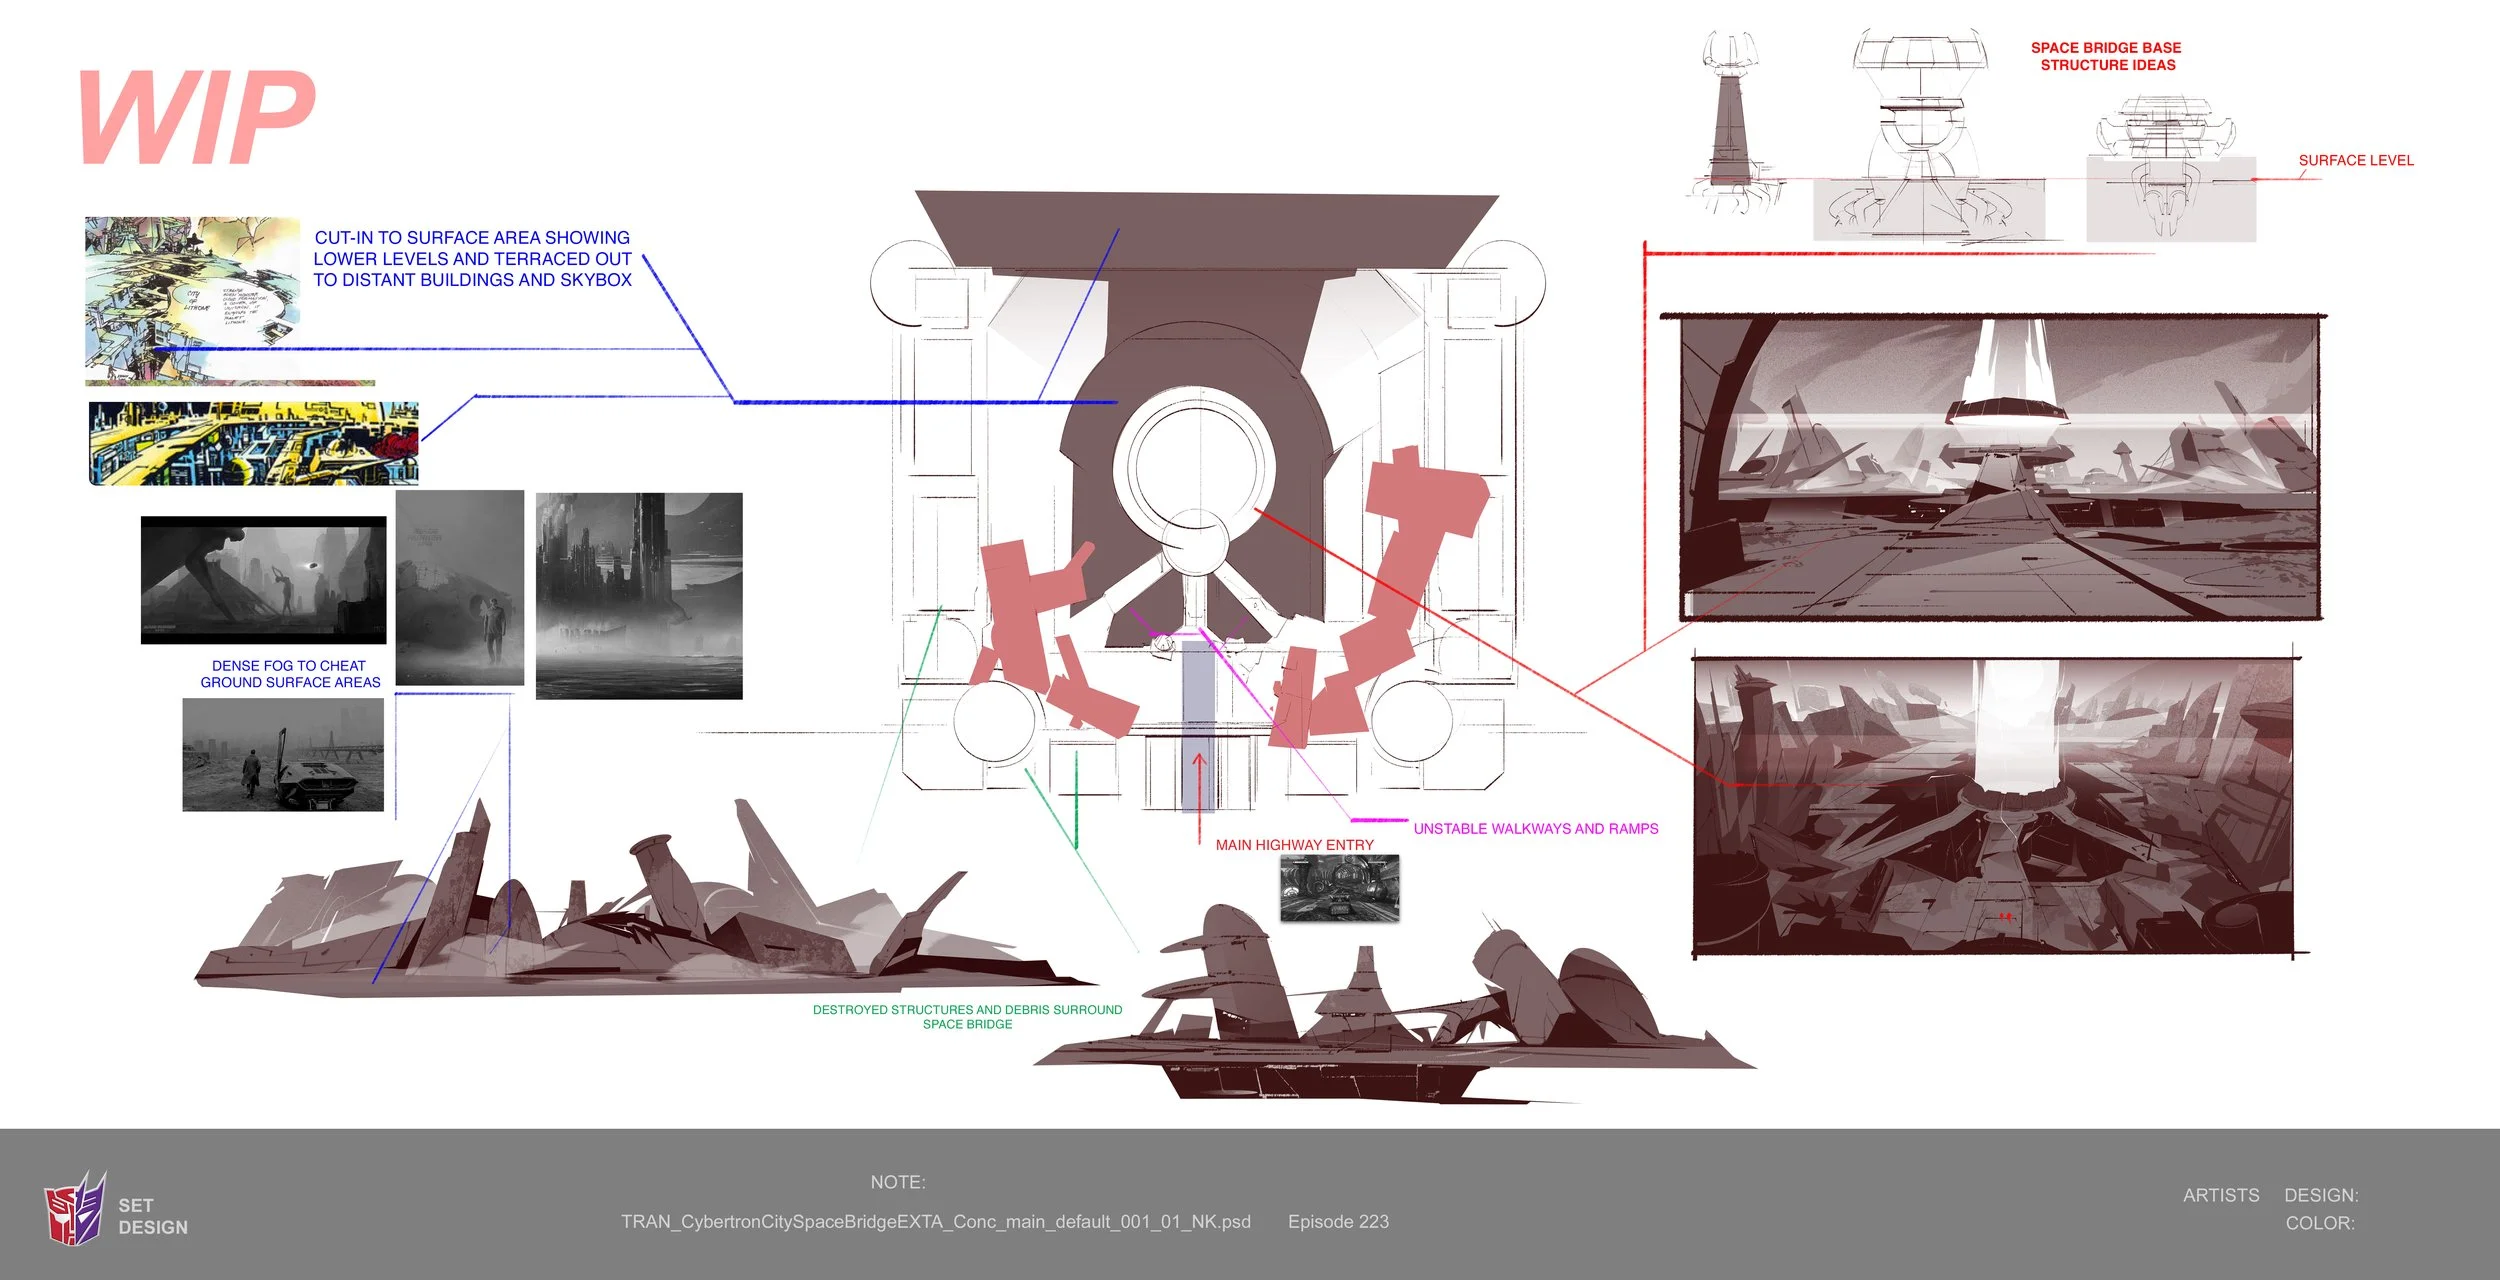Open the foggy skyscraper city reference image
This screenshot has height=1280, width=2500.
coord(639,596)
